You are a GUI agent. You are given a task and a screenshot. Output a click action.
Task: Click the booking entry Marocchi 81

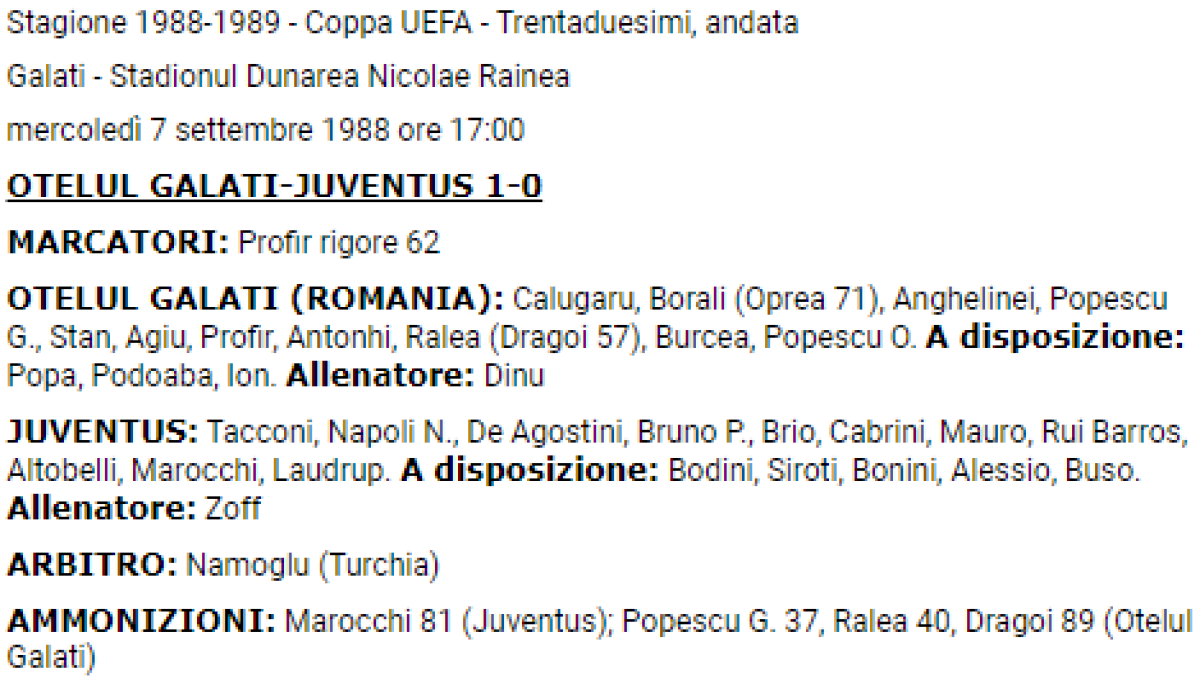click(x=368, y=620)
